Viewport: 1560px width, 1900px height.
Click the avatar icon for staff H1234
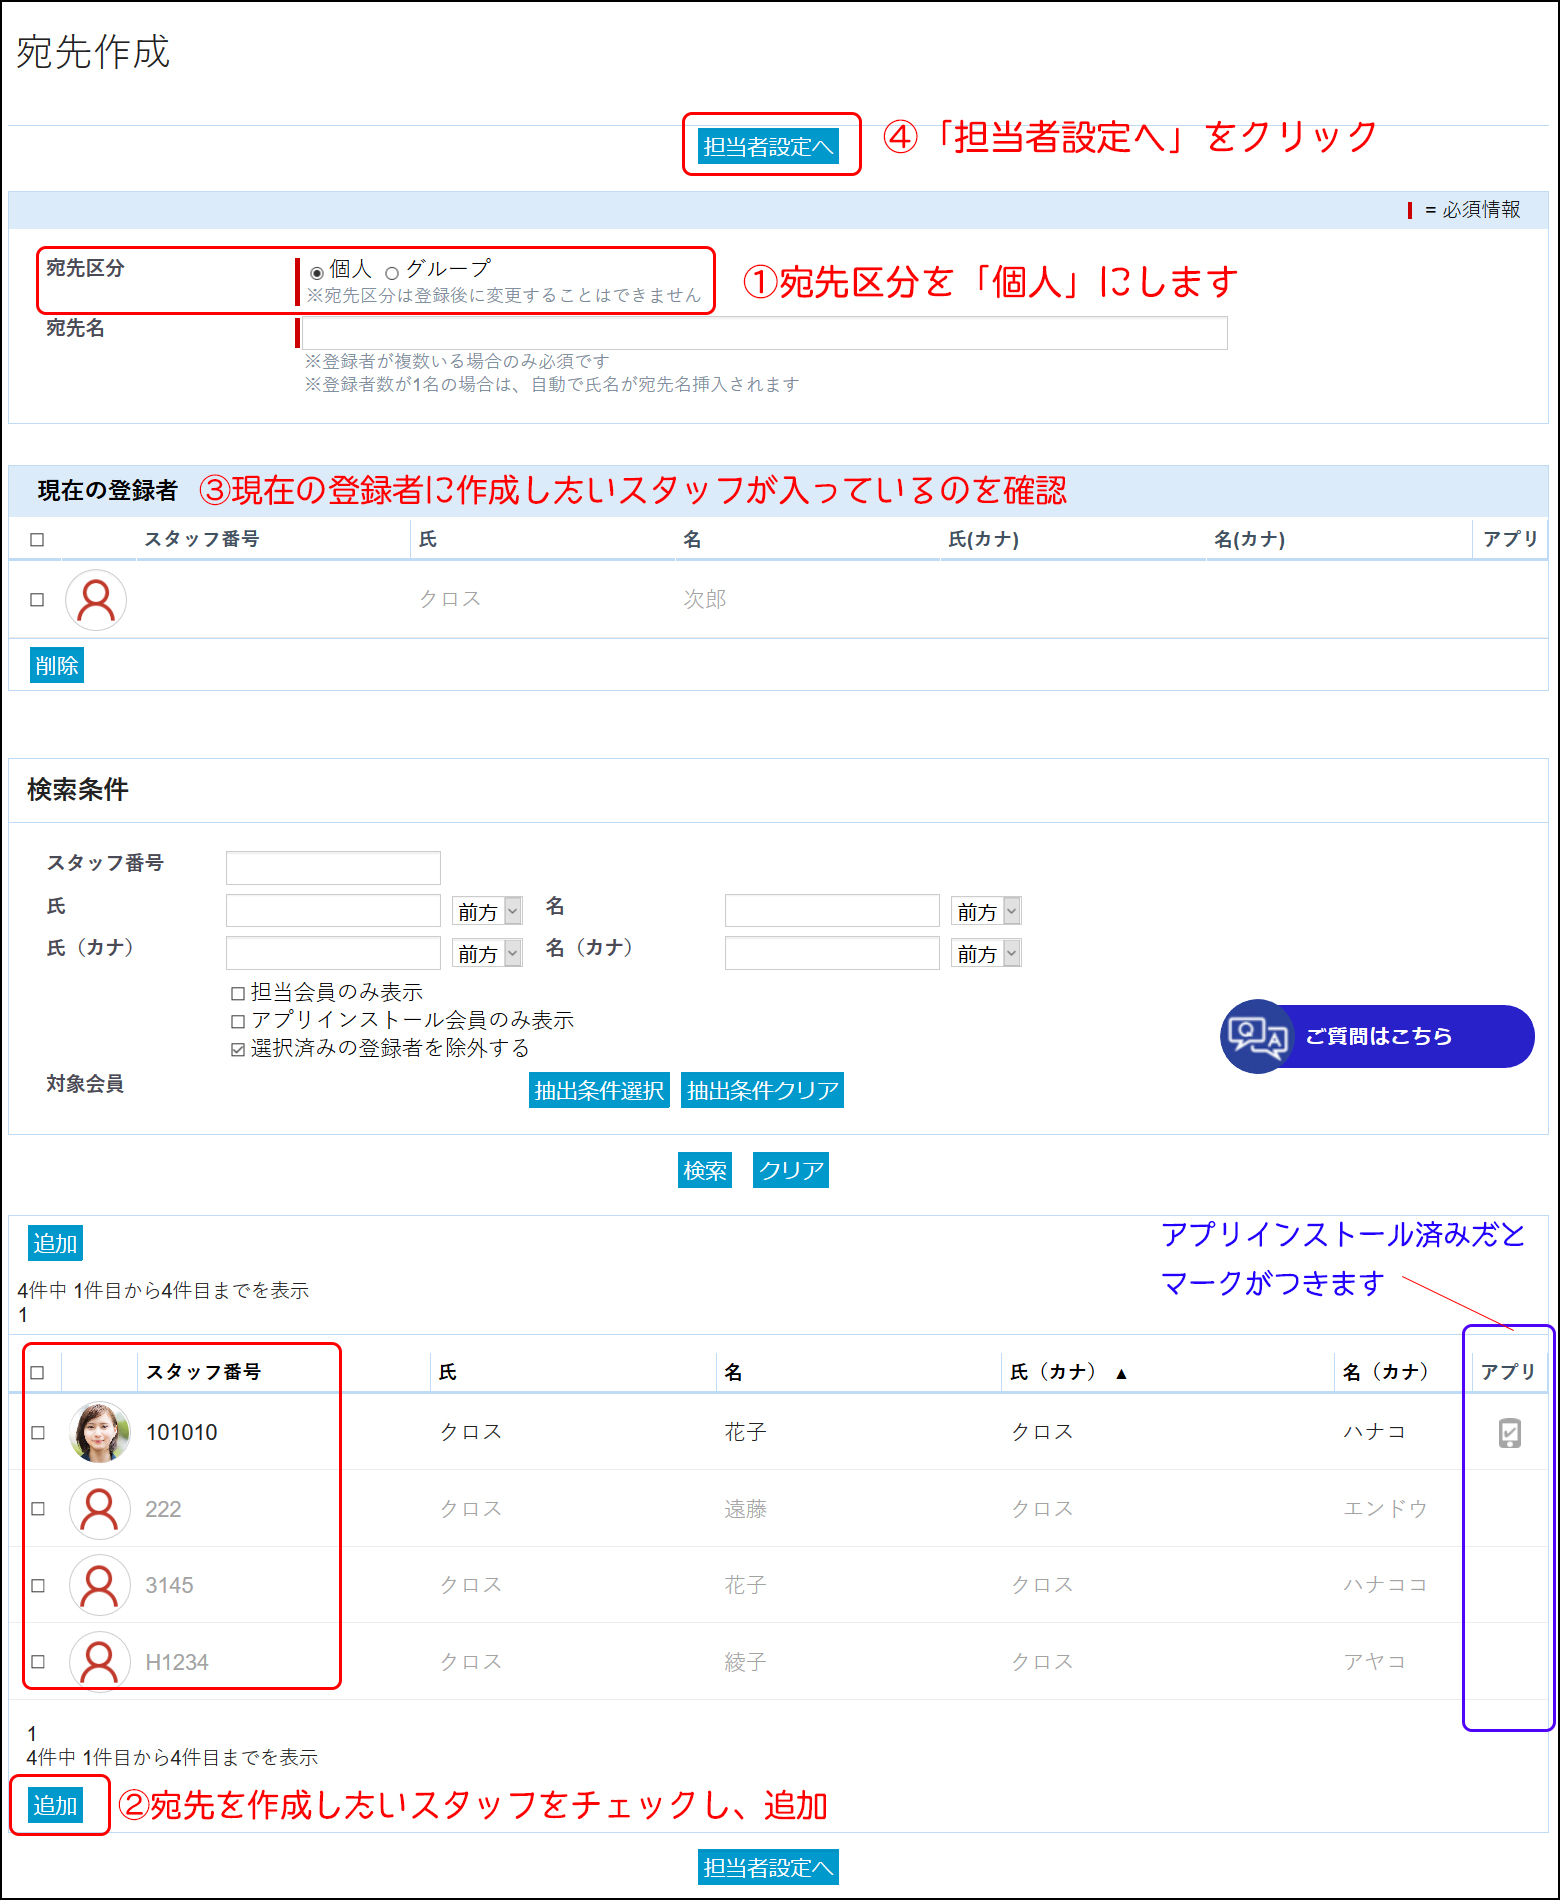pyautogui.click(x=100, y=1661)
